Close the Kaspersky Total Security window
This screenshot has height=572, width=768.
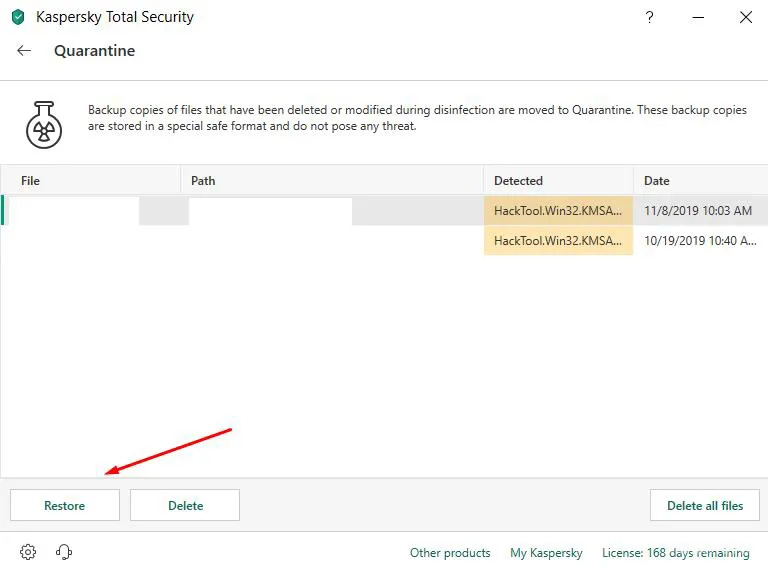[x=746, y=18]
